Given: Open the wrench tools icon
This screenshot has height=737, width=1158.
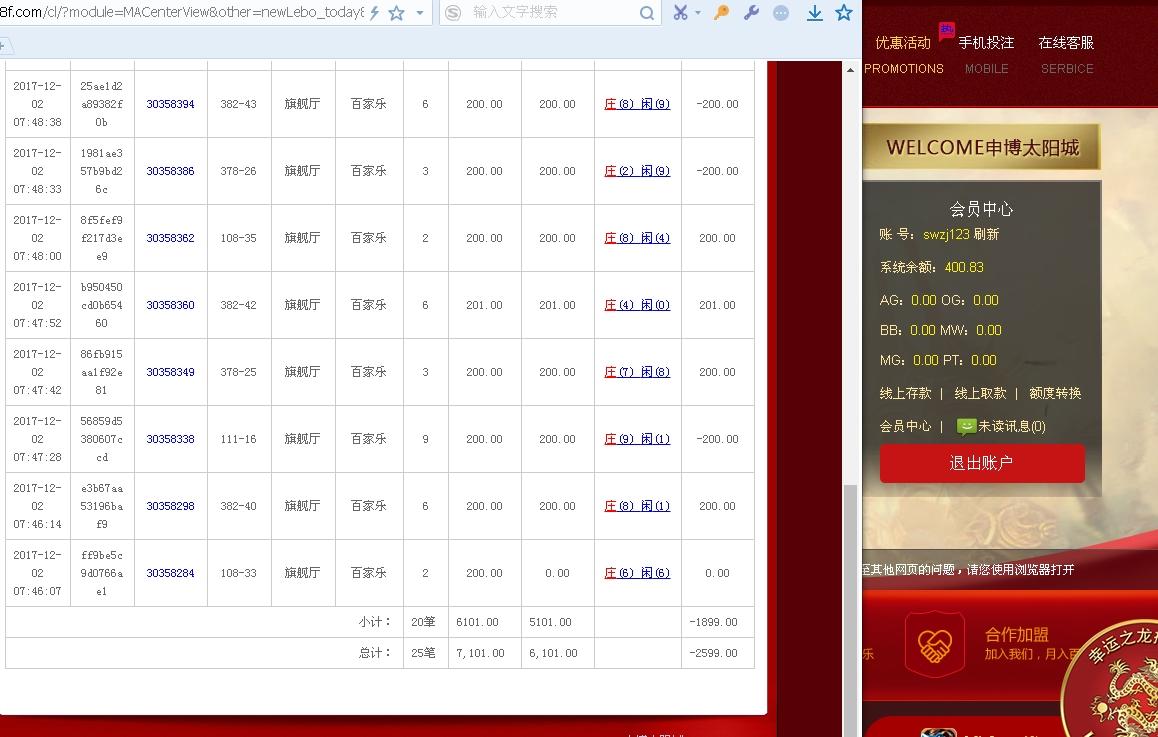Looking at the screenshot, I should pos(752,13).
